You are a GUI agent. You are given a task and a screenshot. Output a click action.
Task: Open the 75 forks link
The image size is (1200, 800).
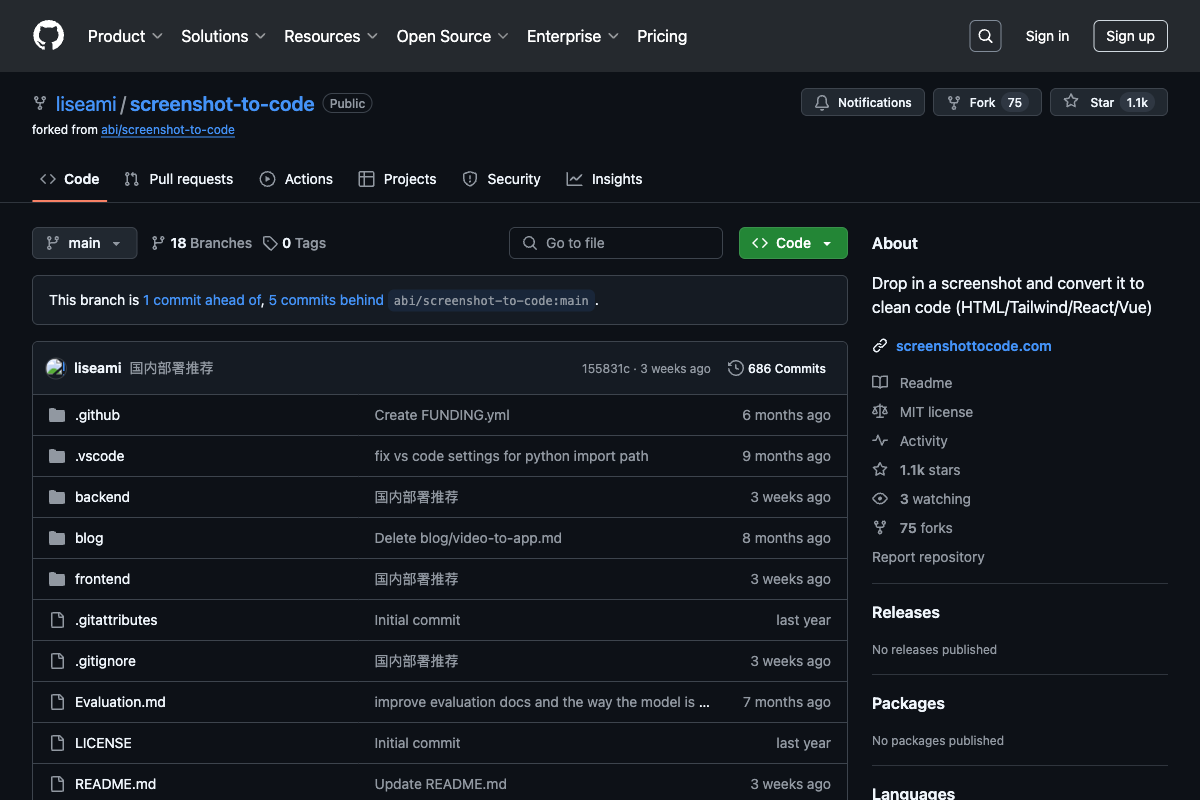coord(926,528)
